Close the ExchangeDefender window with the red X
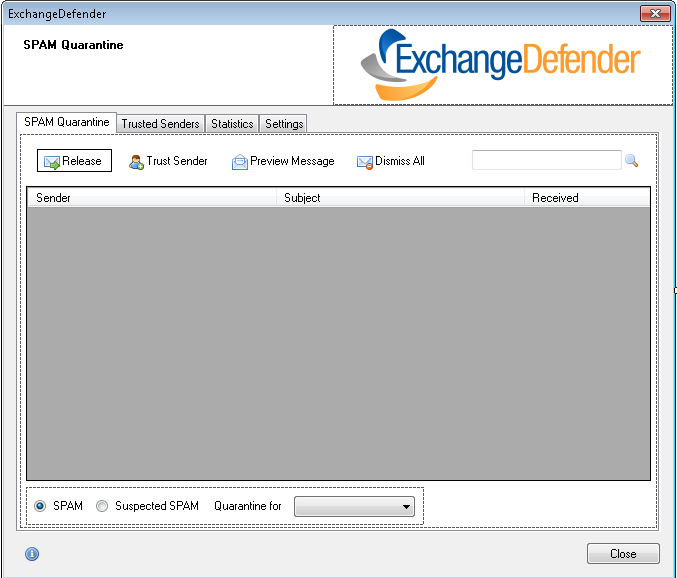The height and width of the screenshot is (578, 677). click(x=656, y=14)
